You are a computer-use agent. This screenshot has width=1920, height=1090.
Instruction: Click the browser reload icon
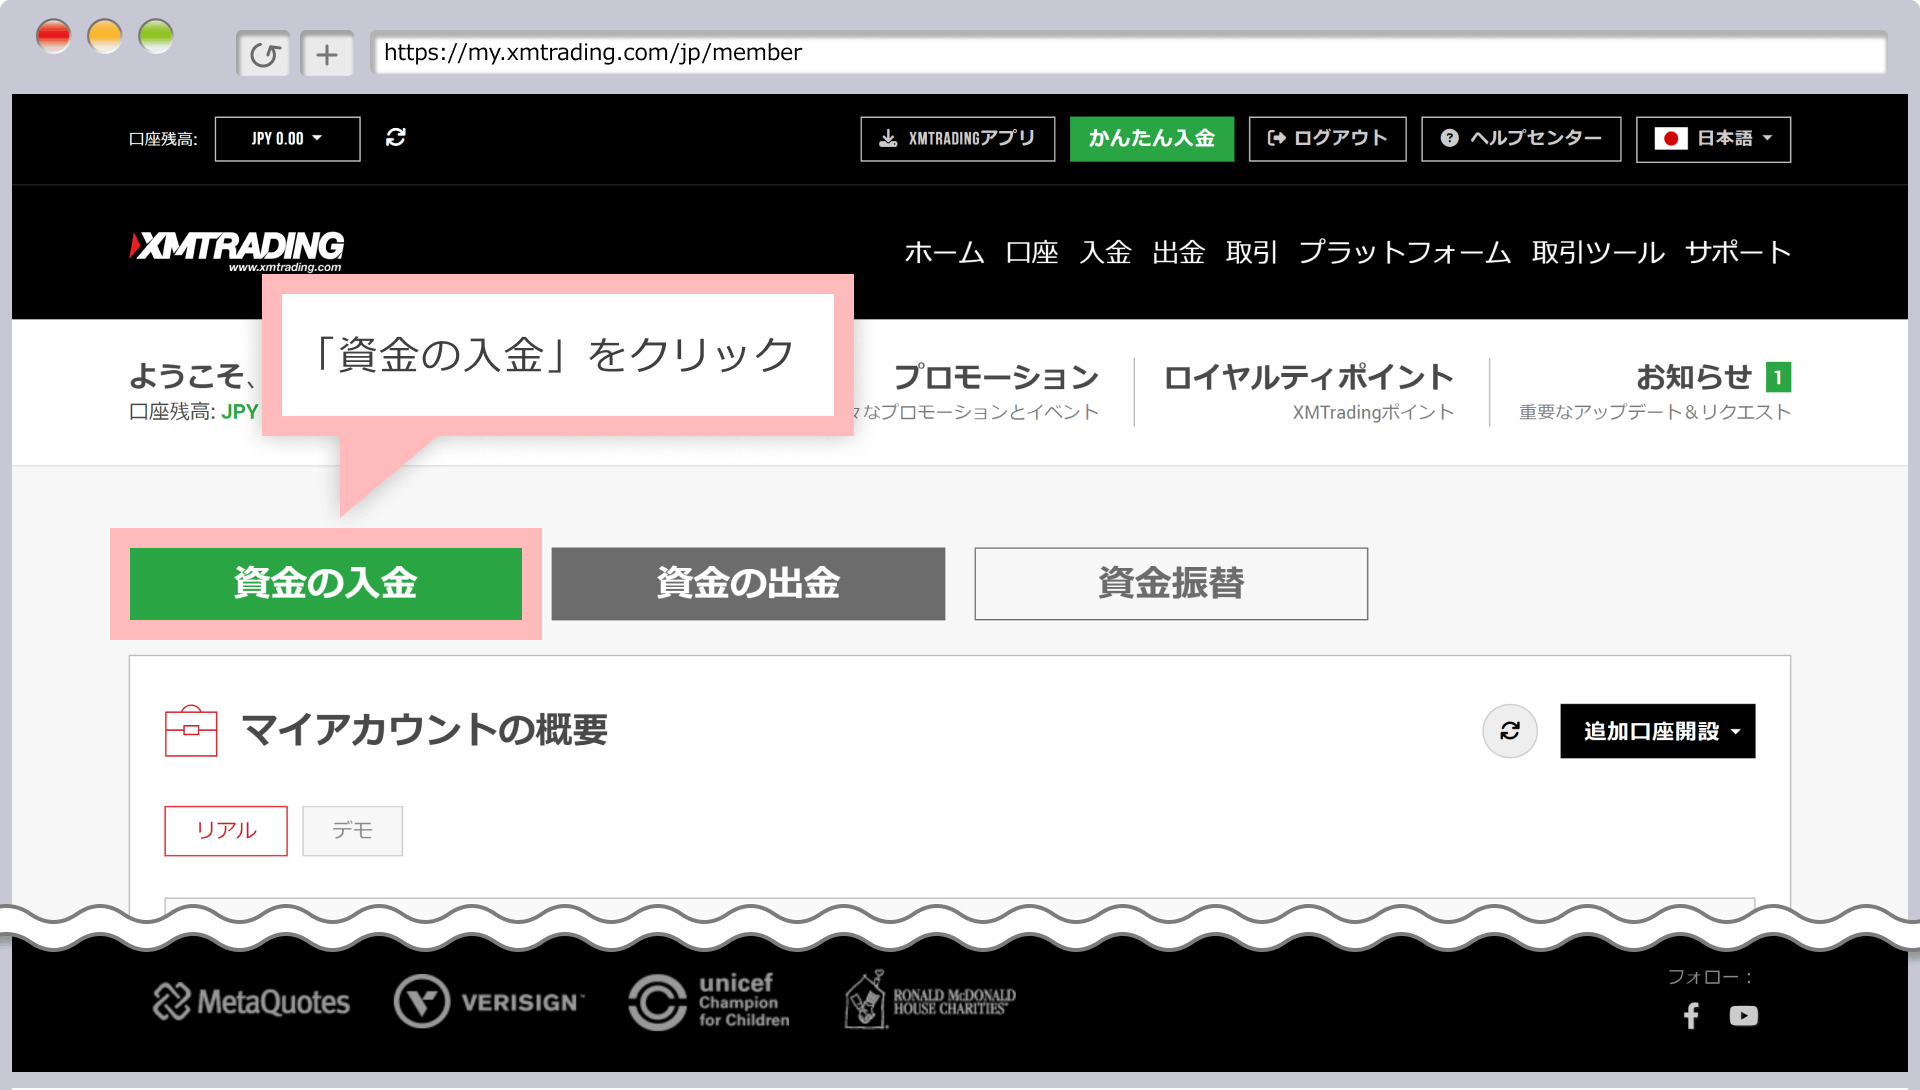pos(264,54)
